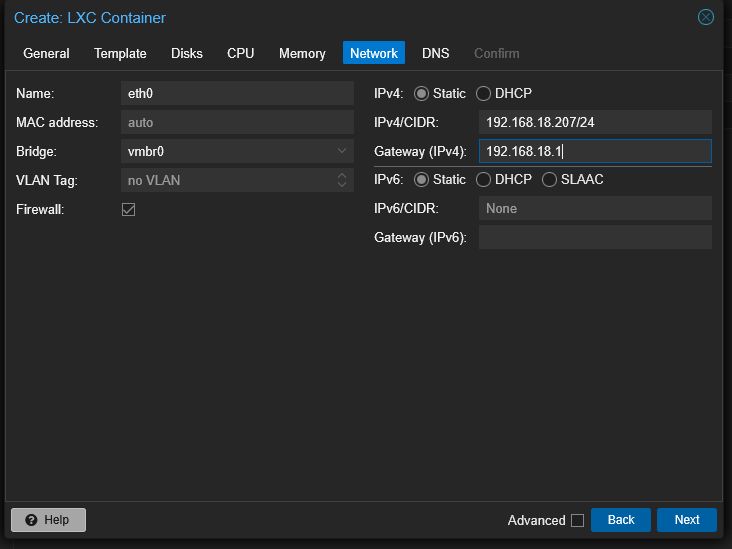The image size is (732, 549).
Task: Click the disabled Confirm tab
Action: click(497, 53)
